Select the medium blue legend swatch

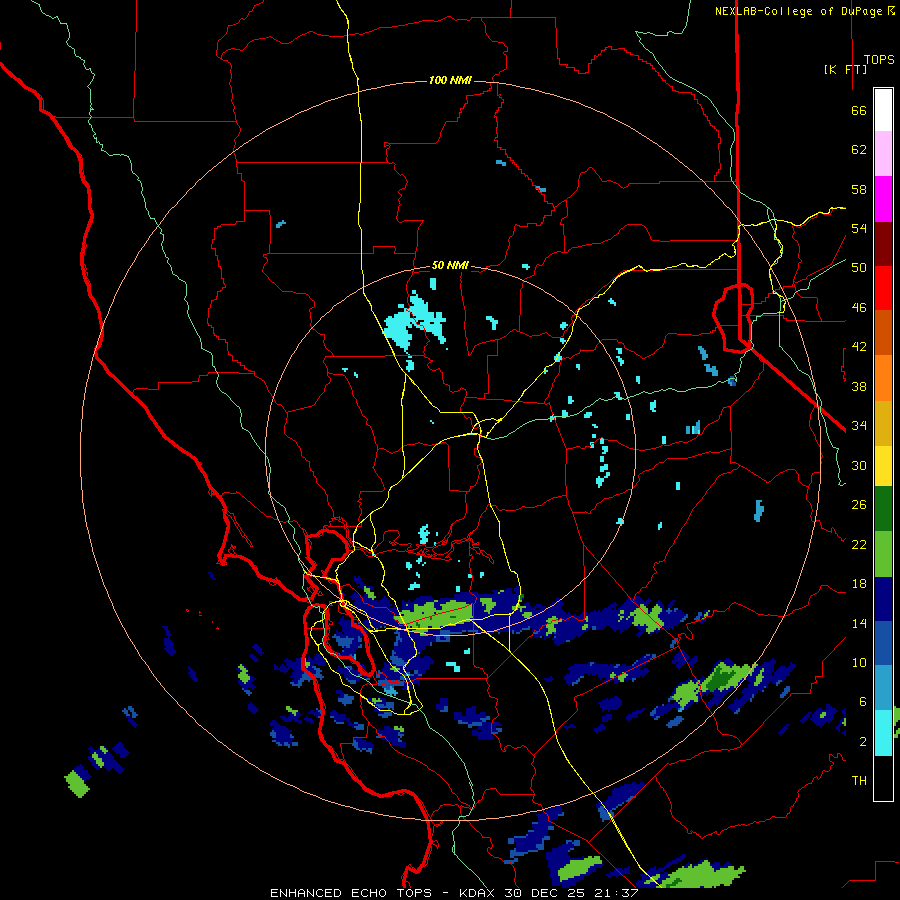pos(883,644)
